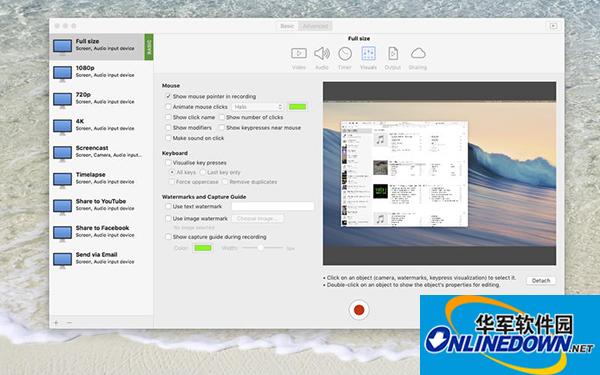This screenshot has width=600, height=375.
Task: Switch to the Basic tab
Action: (287, 26)
